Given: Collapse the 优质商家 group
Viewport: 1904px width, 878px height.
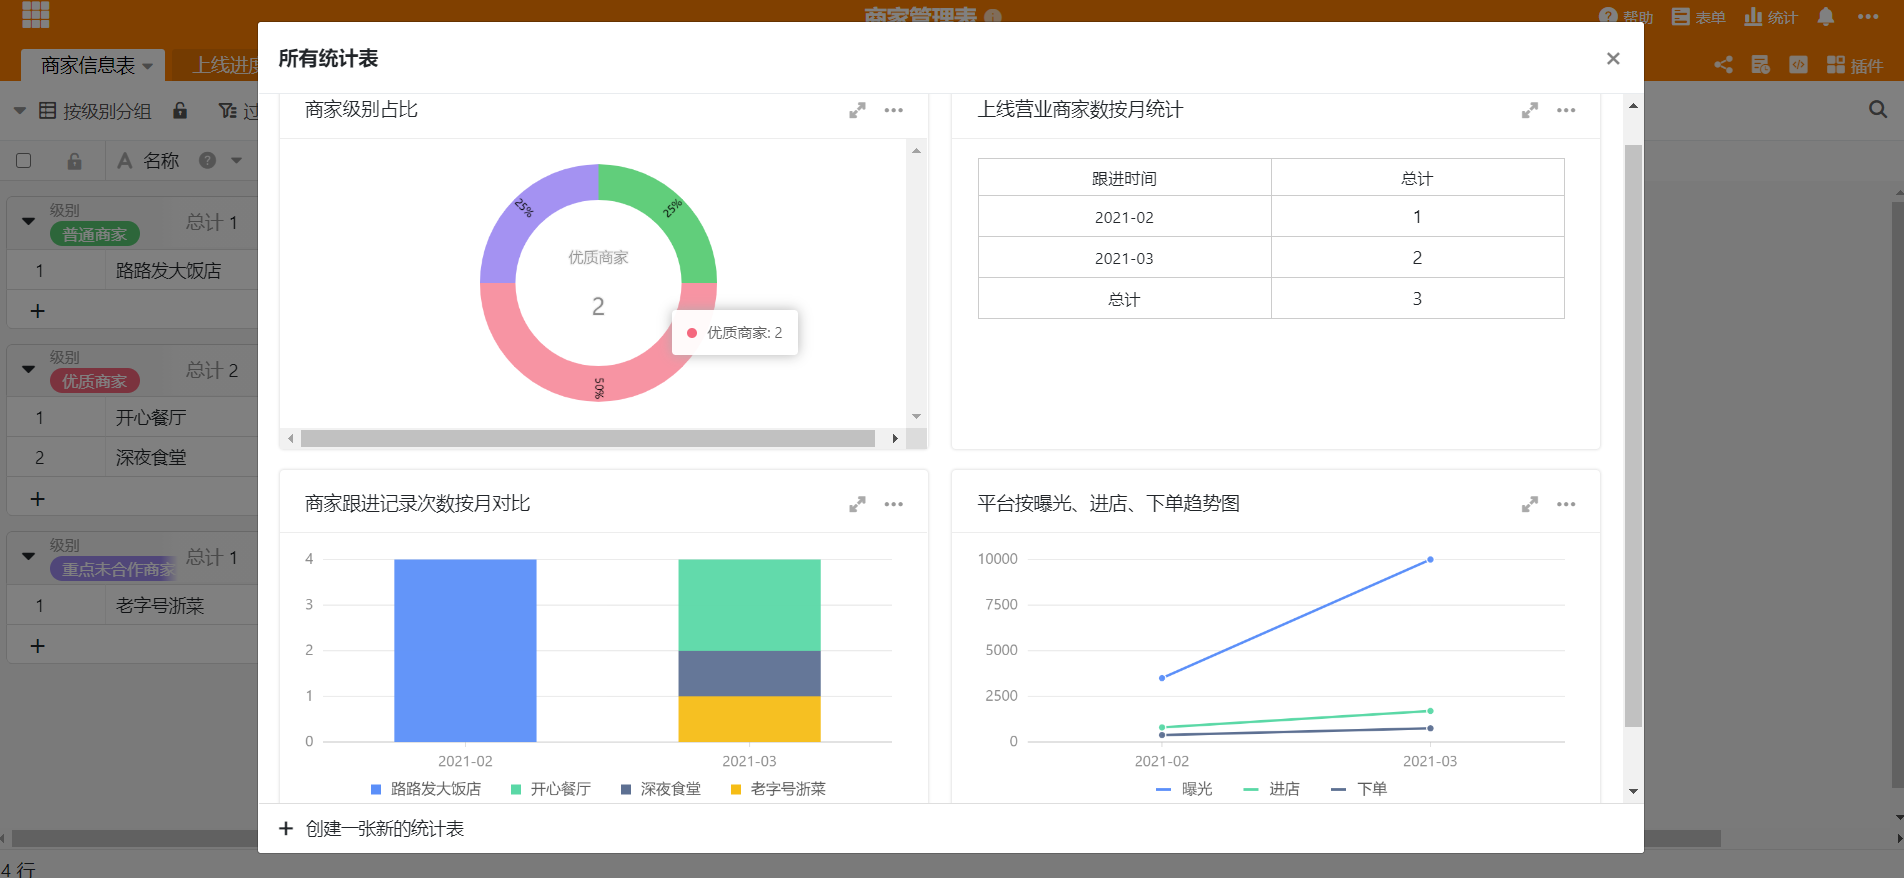Looking at the screenshot, I should 28,369.
